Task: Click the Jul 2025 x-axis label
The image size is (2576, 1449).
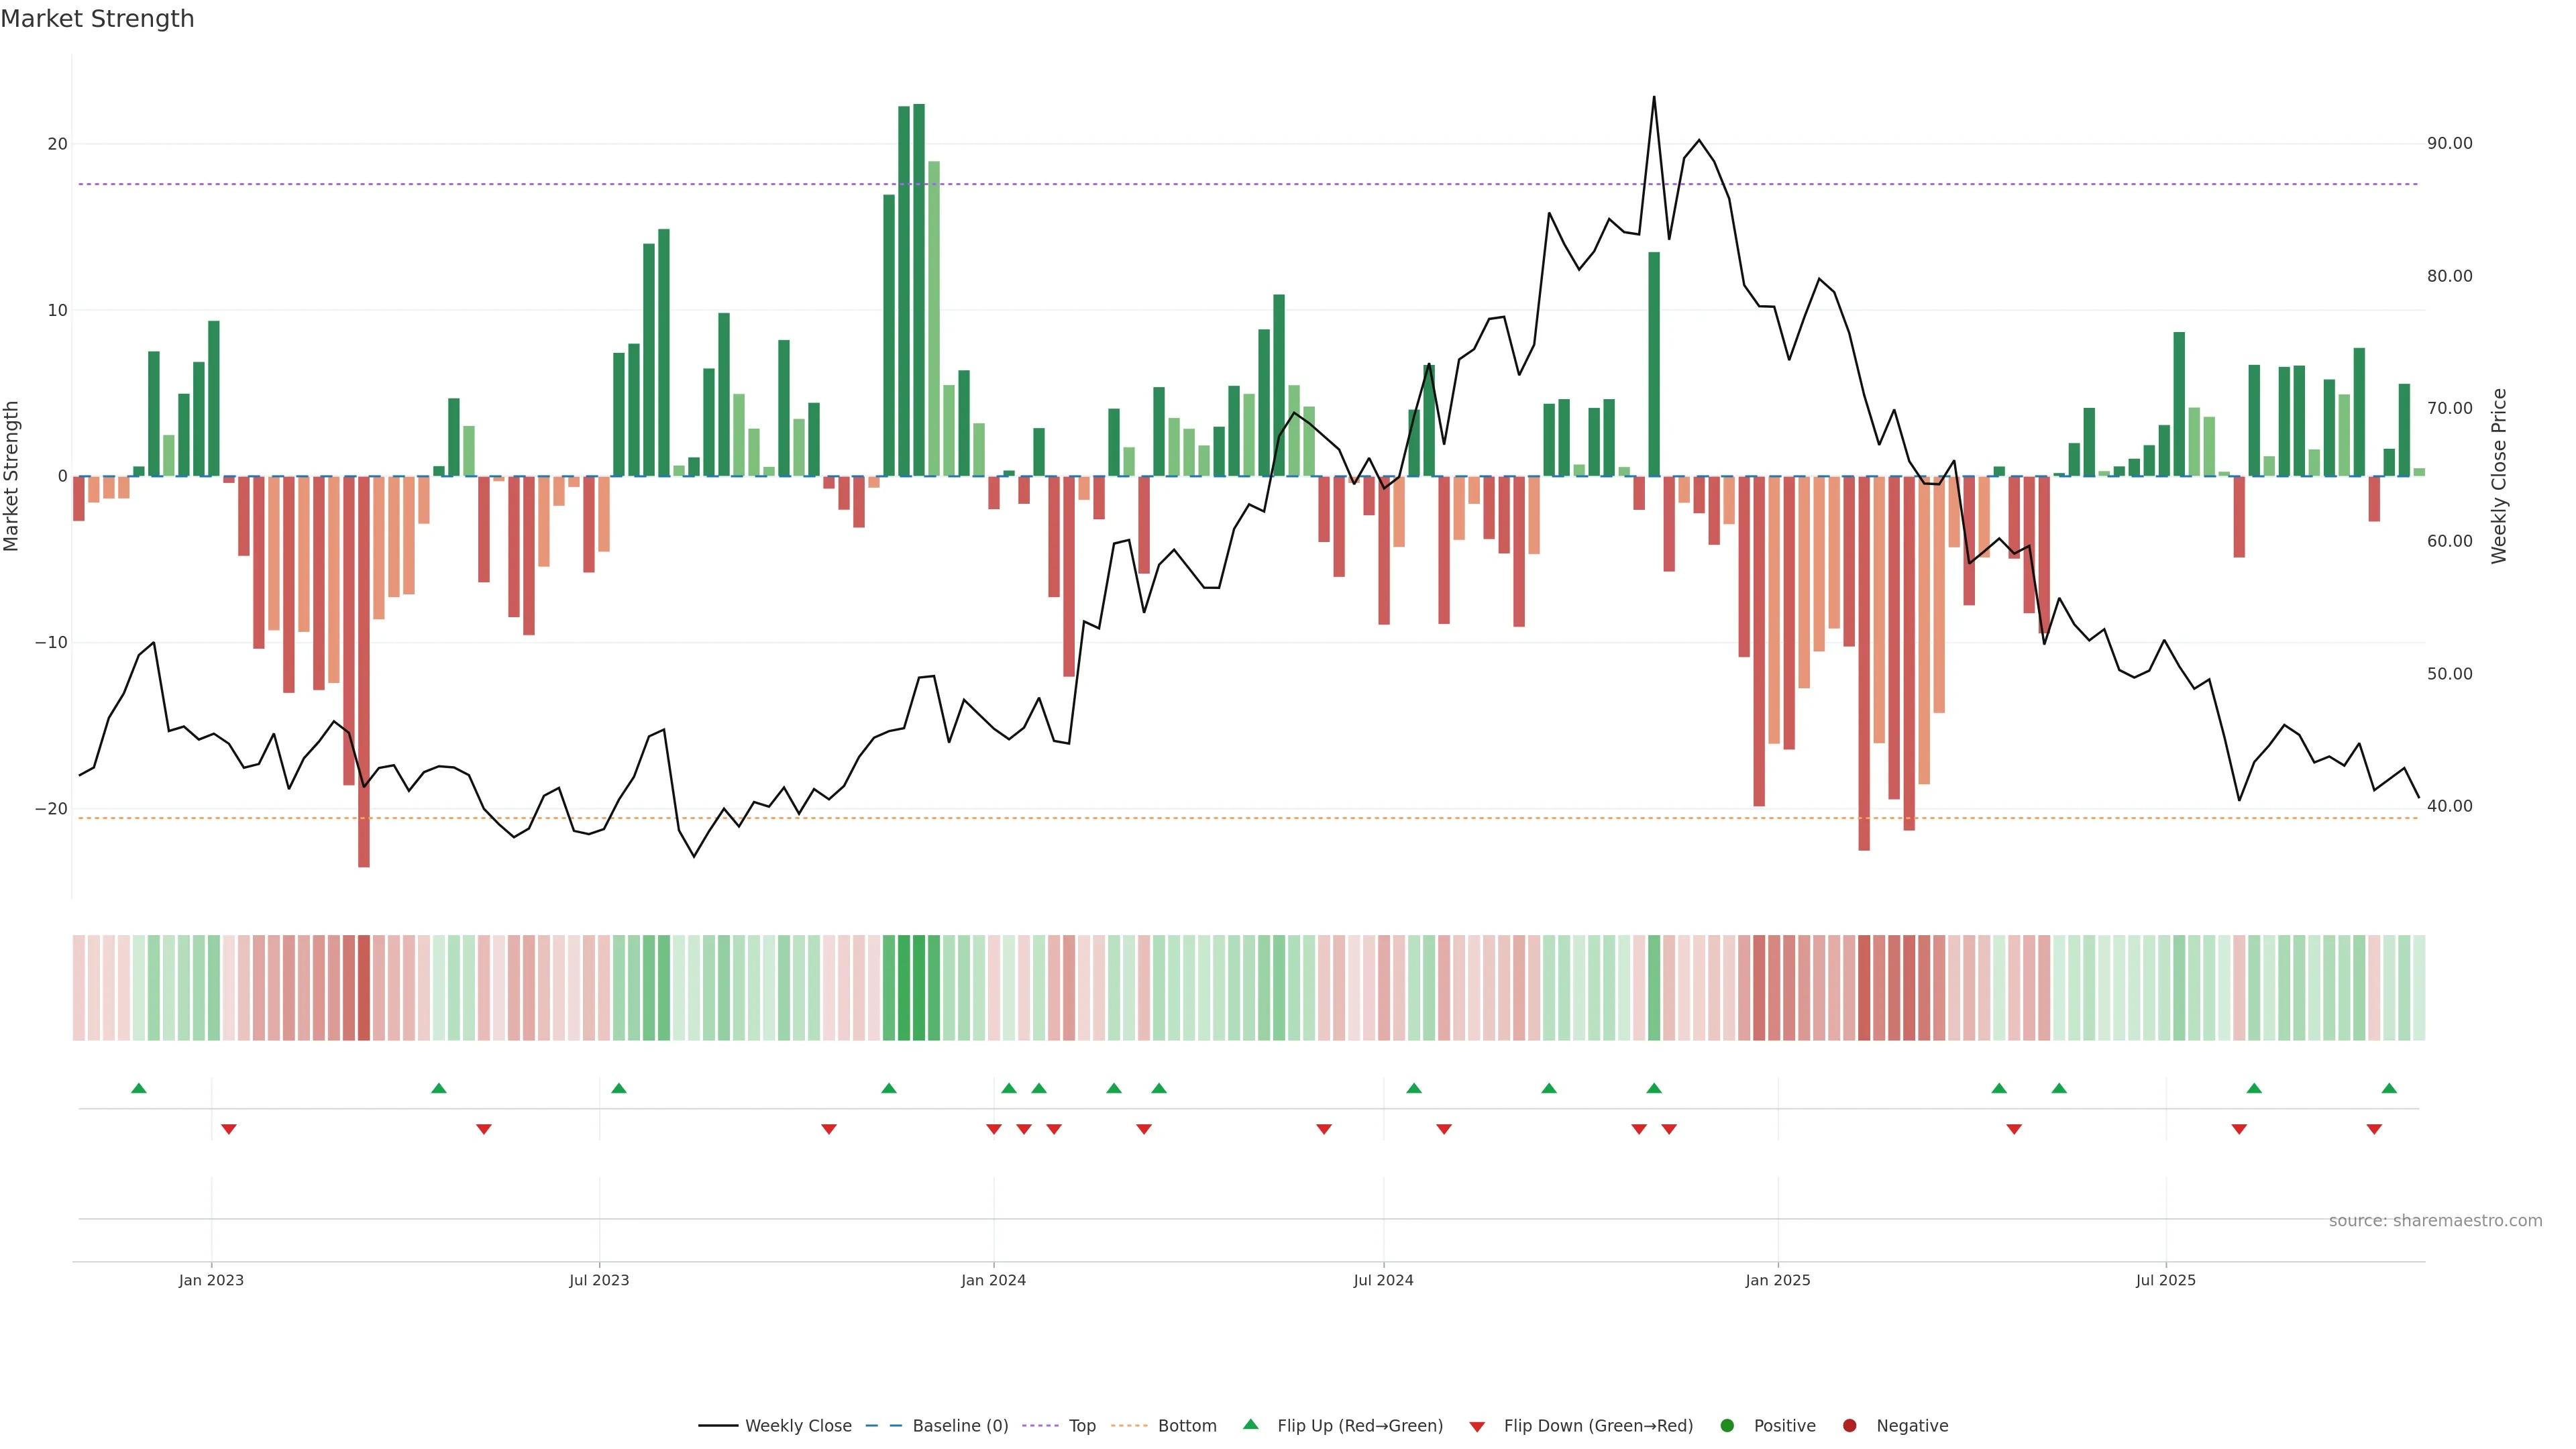Action: point(2165,1280)
